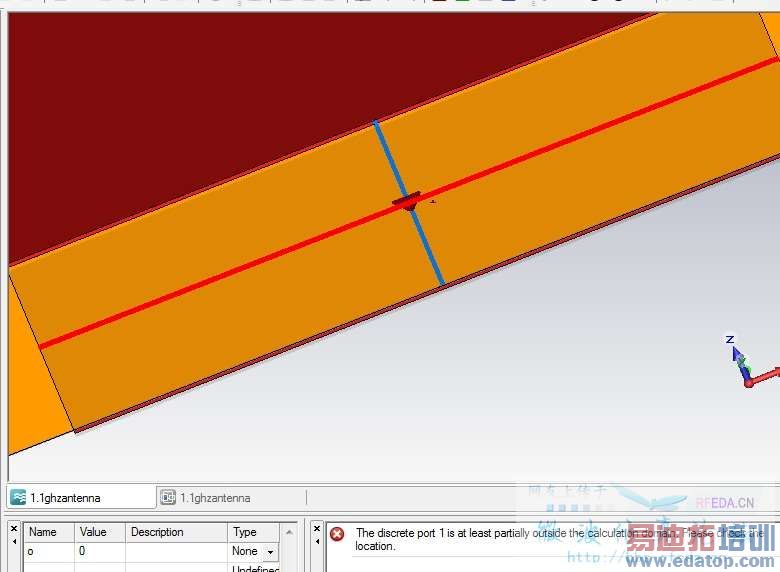Sort parameters by the Value column header
This screenshot has width=780, height=572.
tap(100, 532)
